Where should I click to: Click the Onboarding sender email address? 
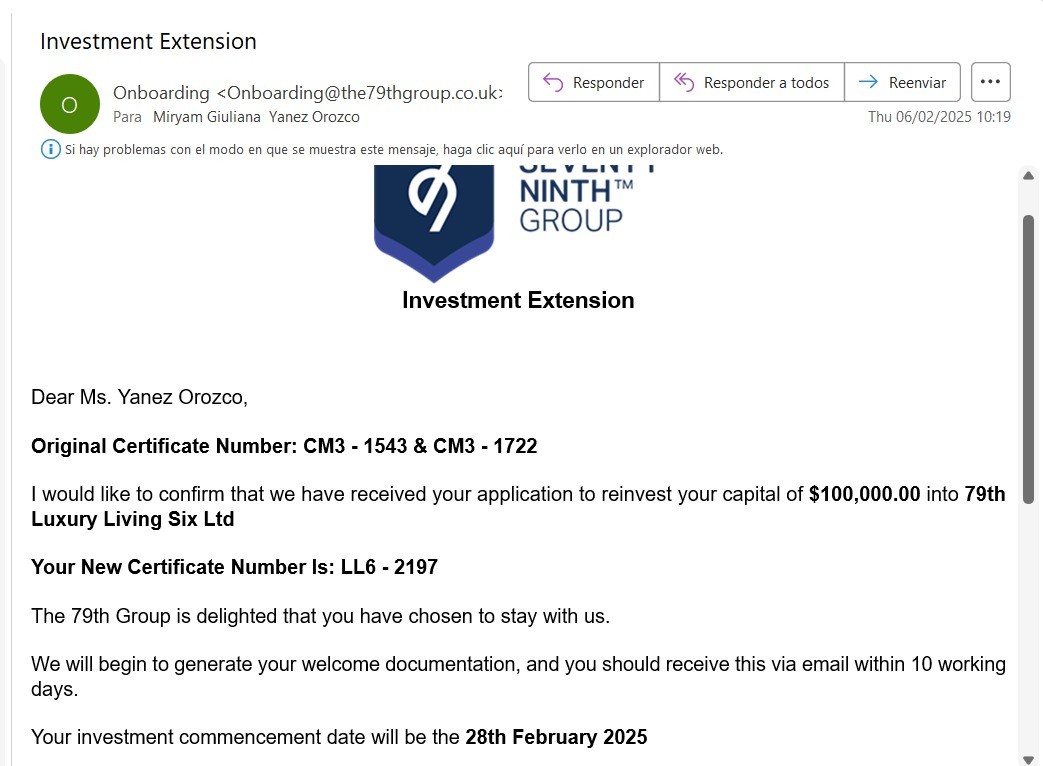tap(361, 93)
